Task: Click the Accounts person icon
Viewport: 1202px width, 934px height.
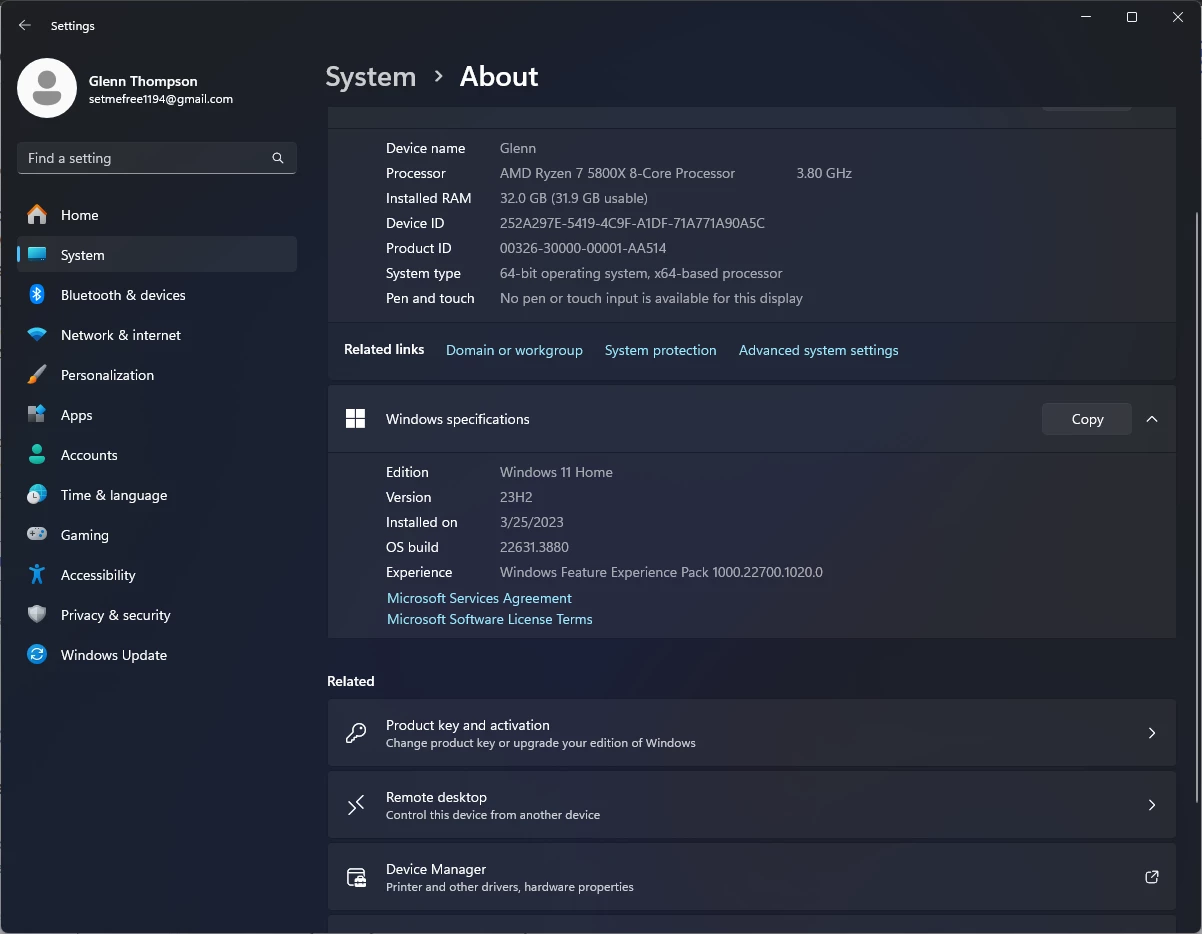Action: [37, 455]
